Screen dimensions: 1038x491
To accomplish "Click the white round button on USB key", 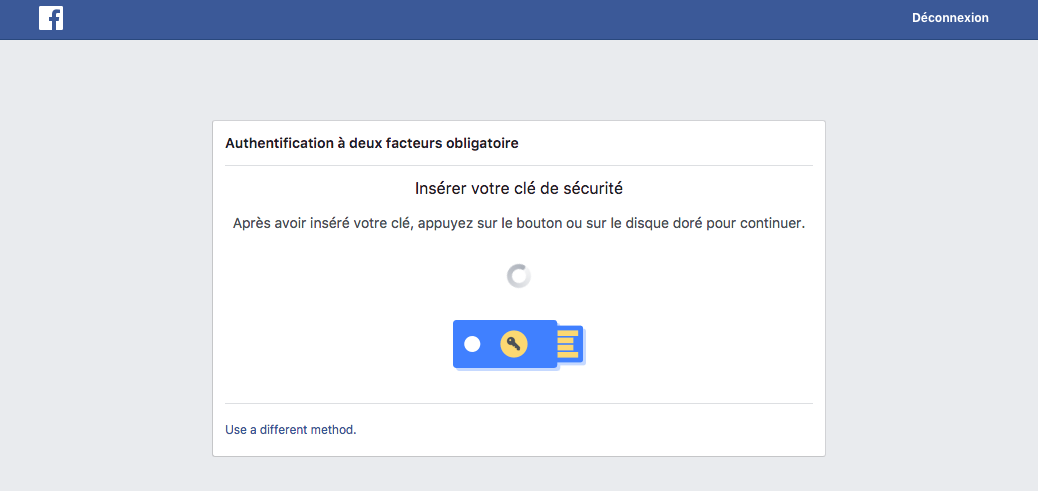I will (x=472, y=344).
